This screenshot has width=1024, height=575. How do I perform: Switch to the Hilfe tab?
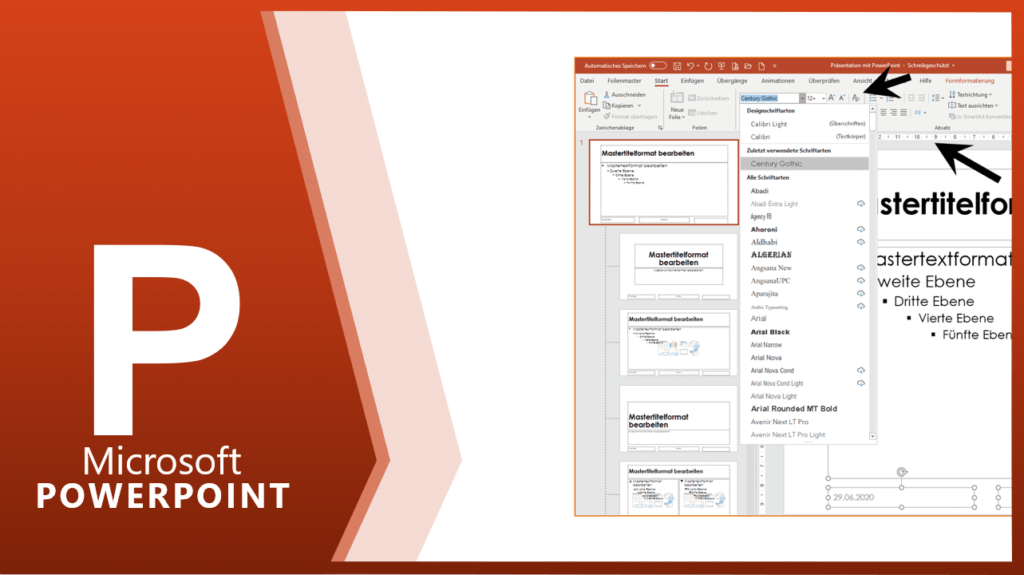[925, 81]
